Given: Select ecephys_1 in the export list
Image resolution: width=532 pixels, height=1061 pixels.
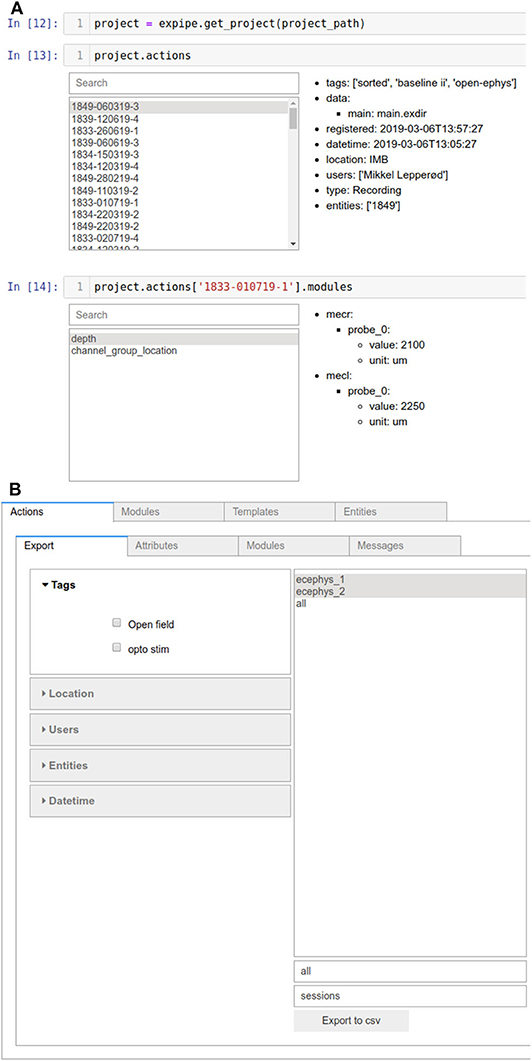Looking at the screenshot, I should [x=410, y=579].
